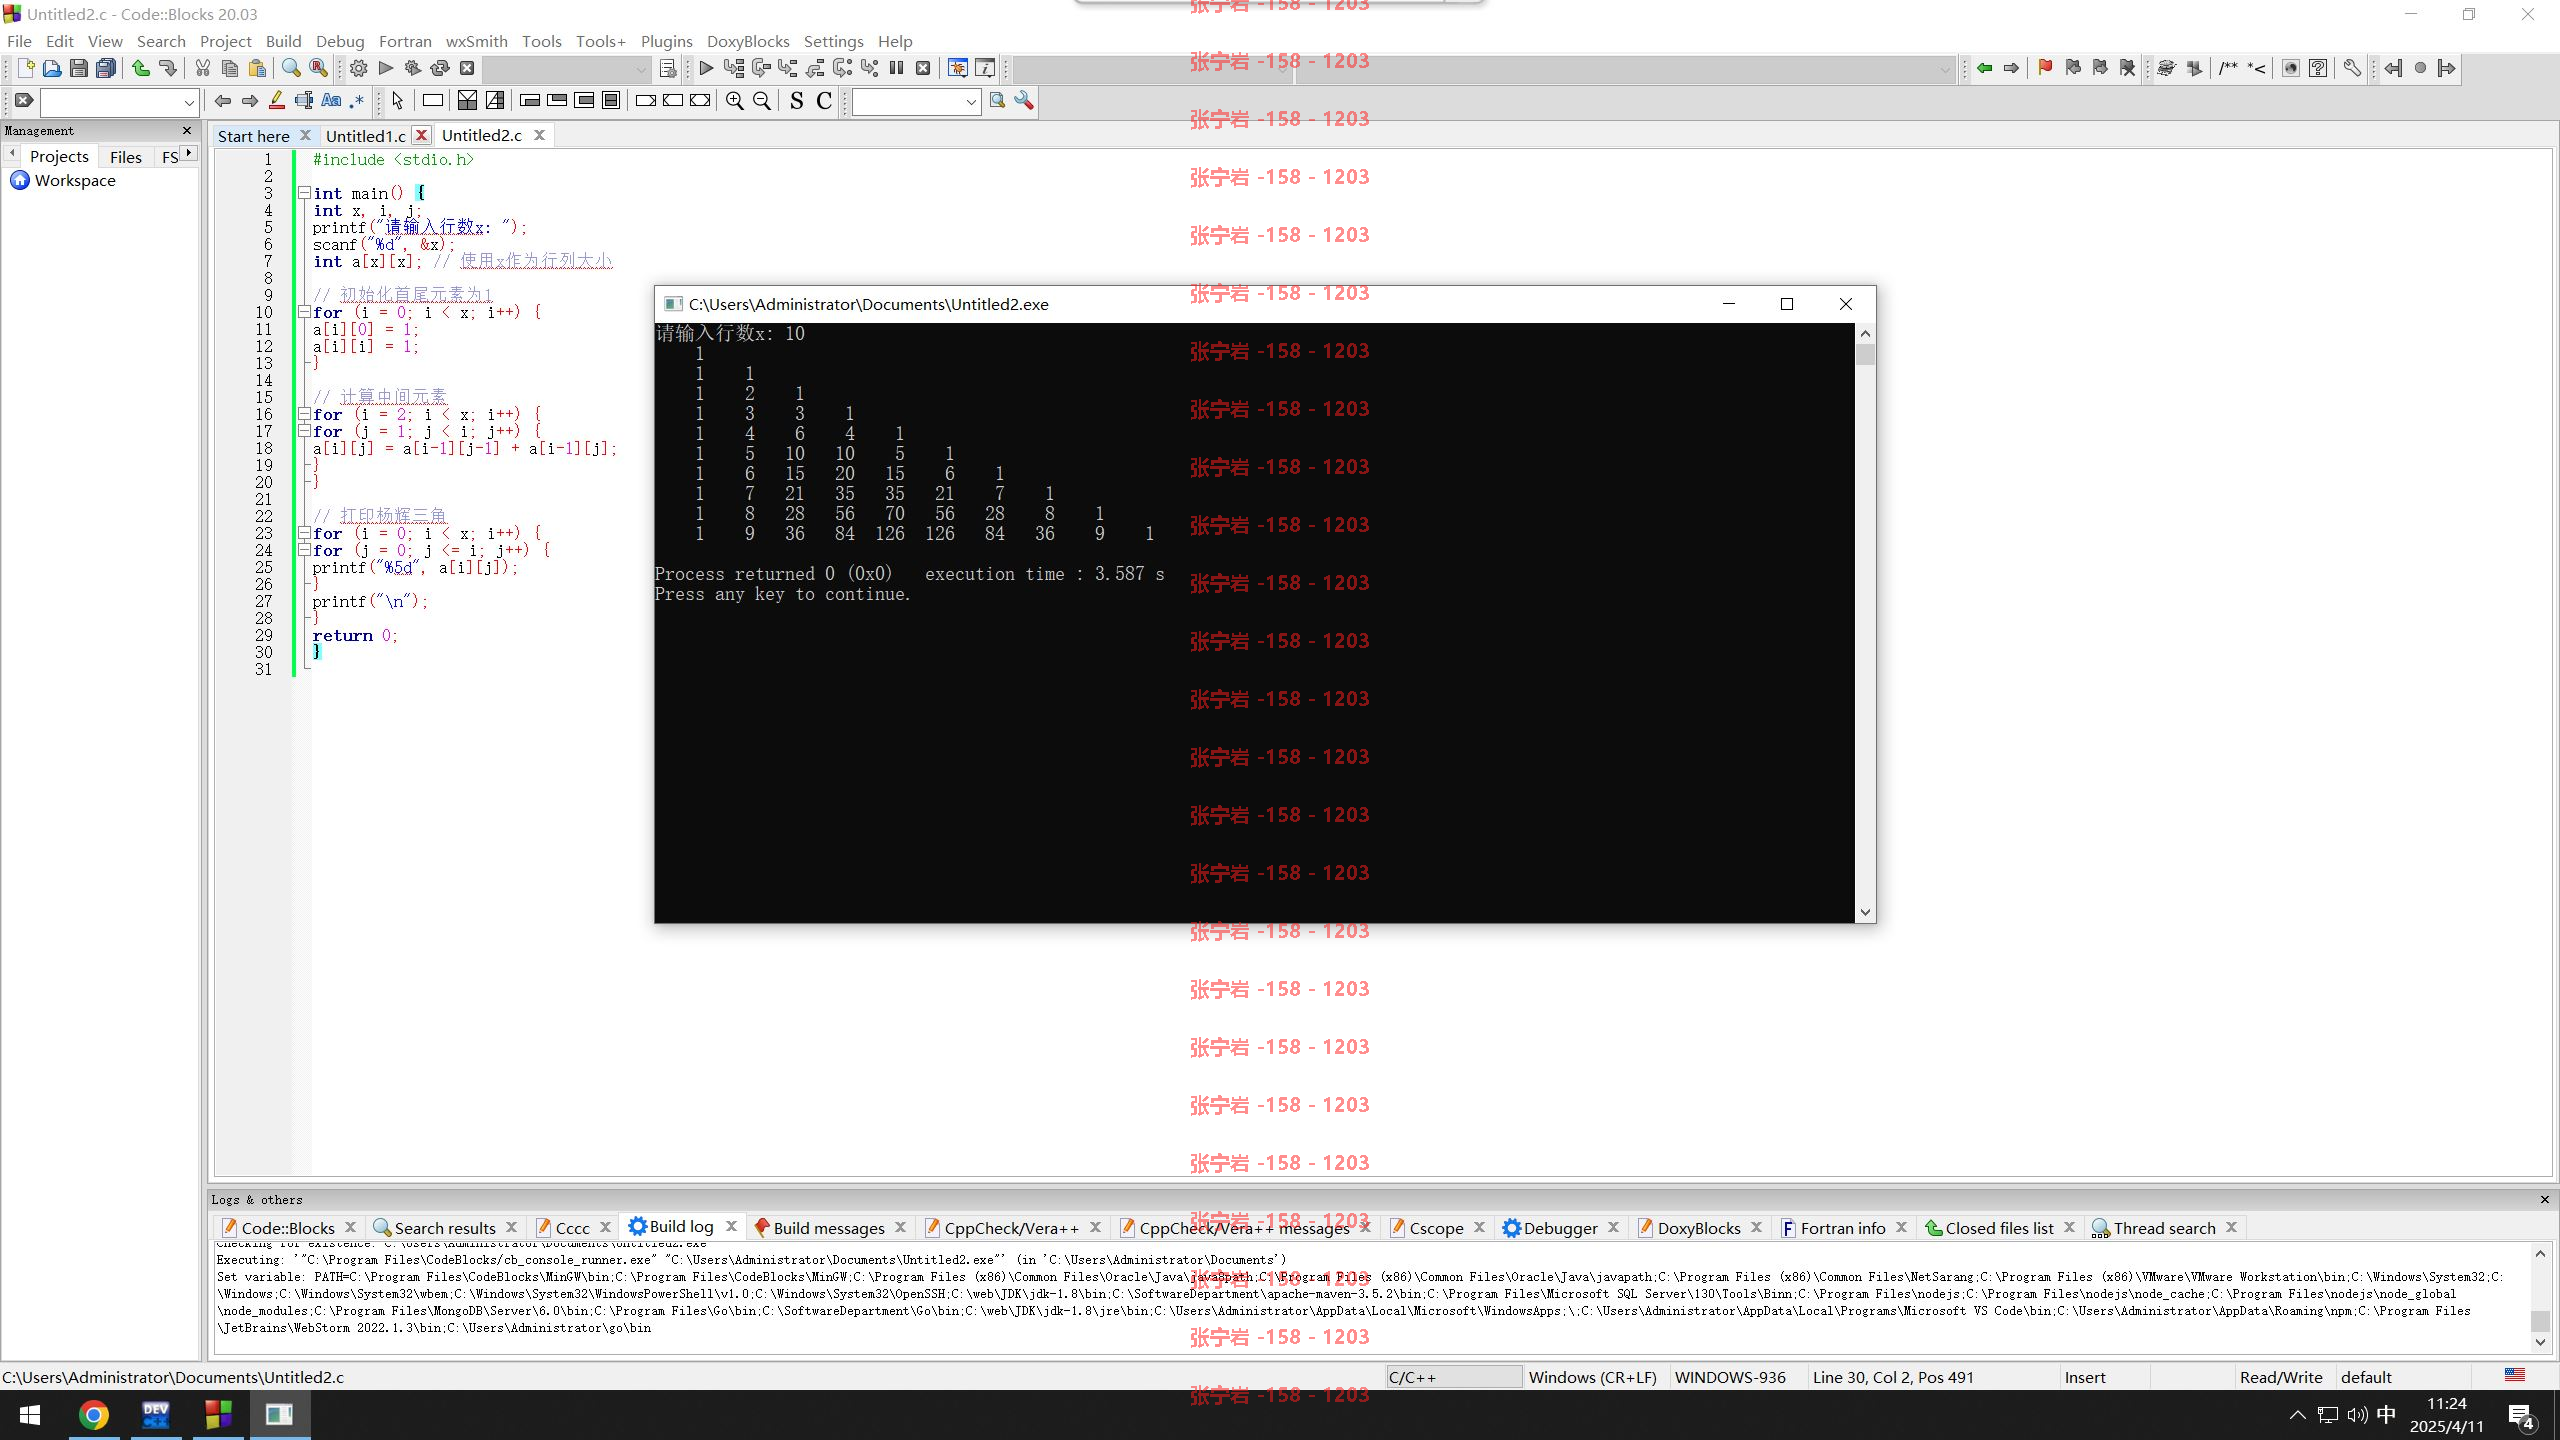This screenshot has height=1440, width=2560.
Task: Close the Logs & others panel
Action: [x=2545, y=1199]
